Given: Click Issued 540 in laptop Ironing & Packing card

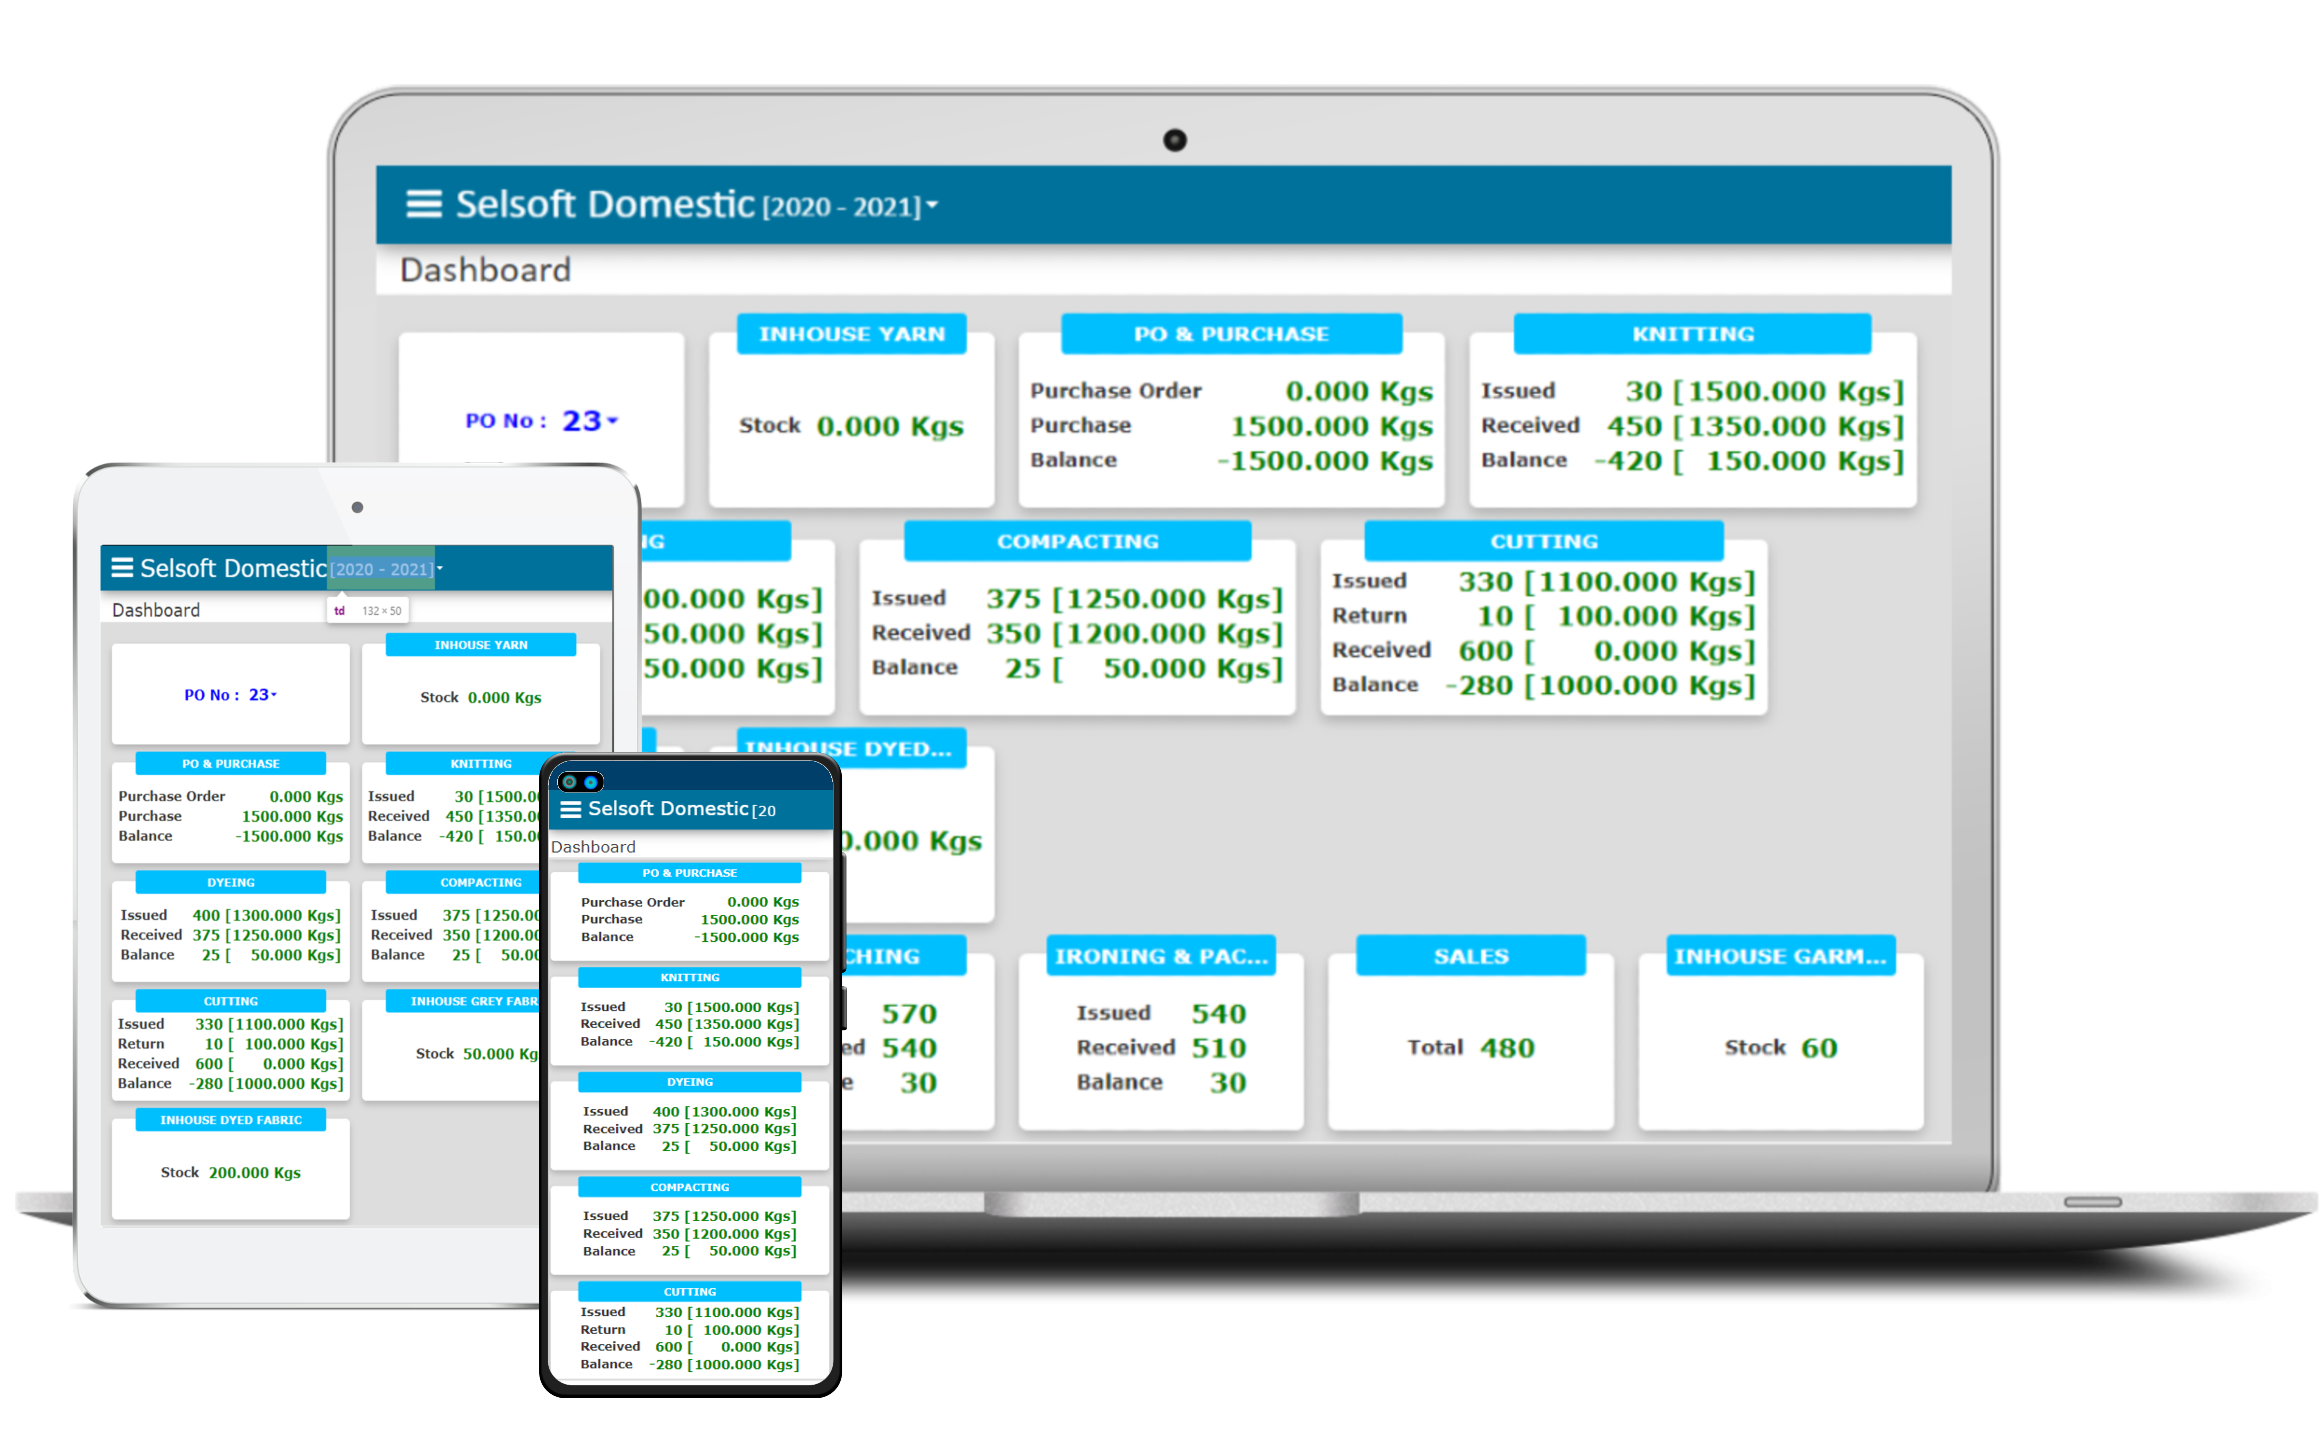Looking at the screenshot, I should click(x=1161, y=1013).
